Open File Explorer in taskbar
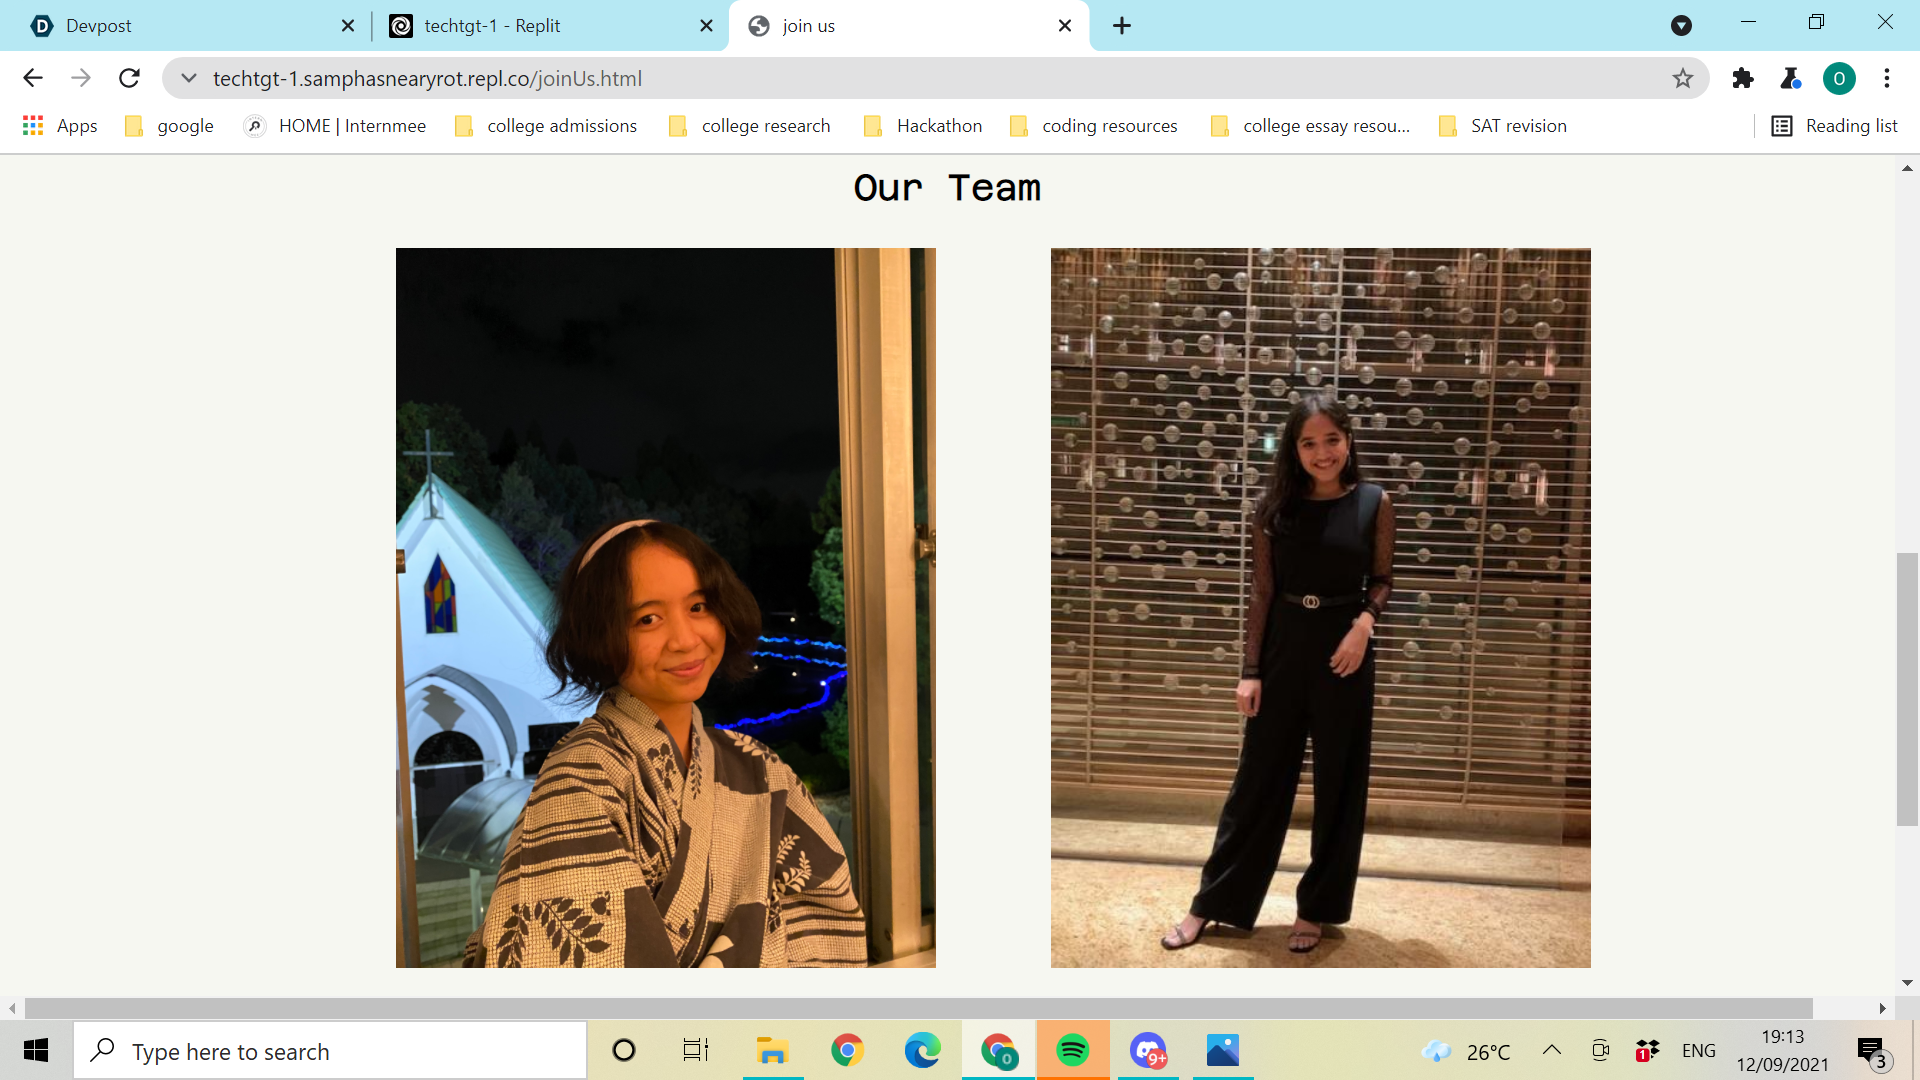Viewport: 1920px width, 1080px height. tap(772, 1050)
